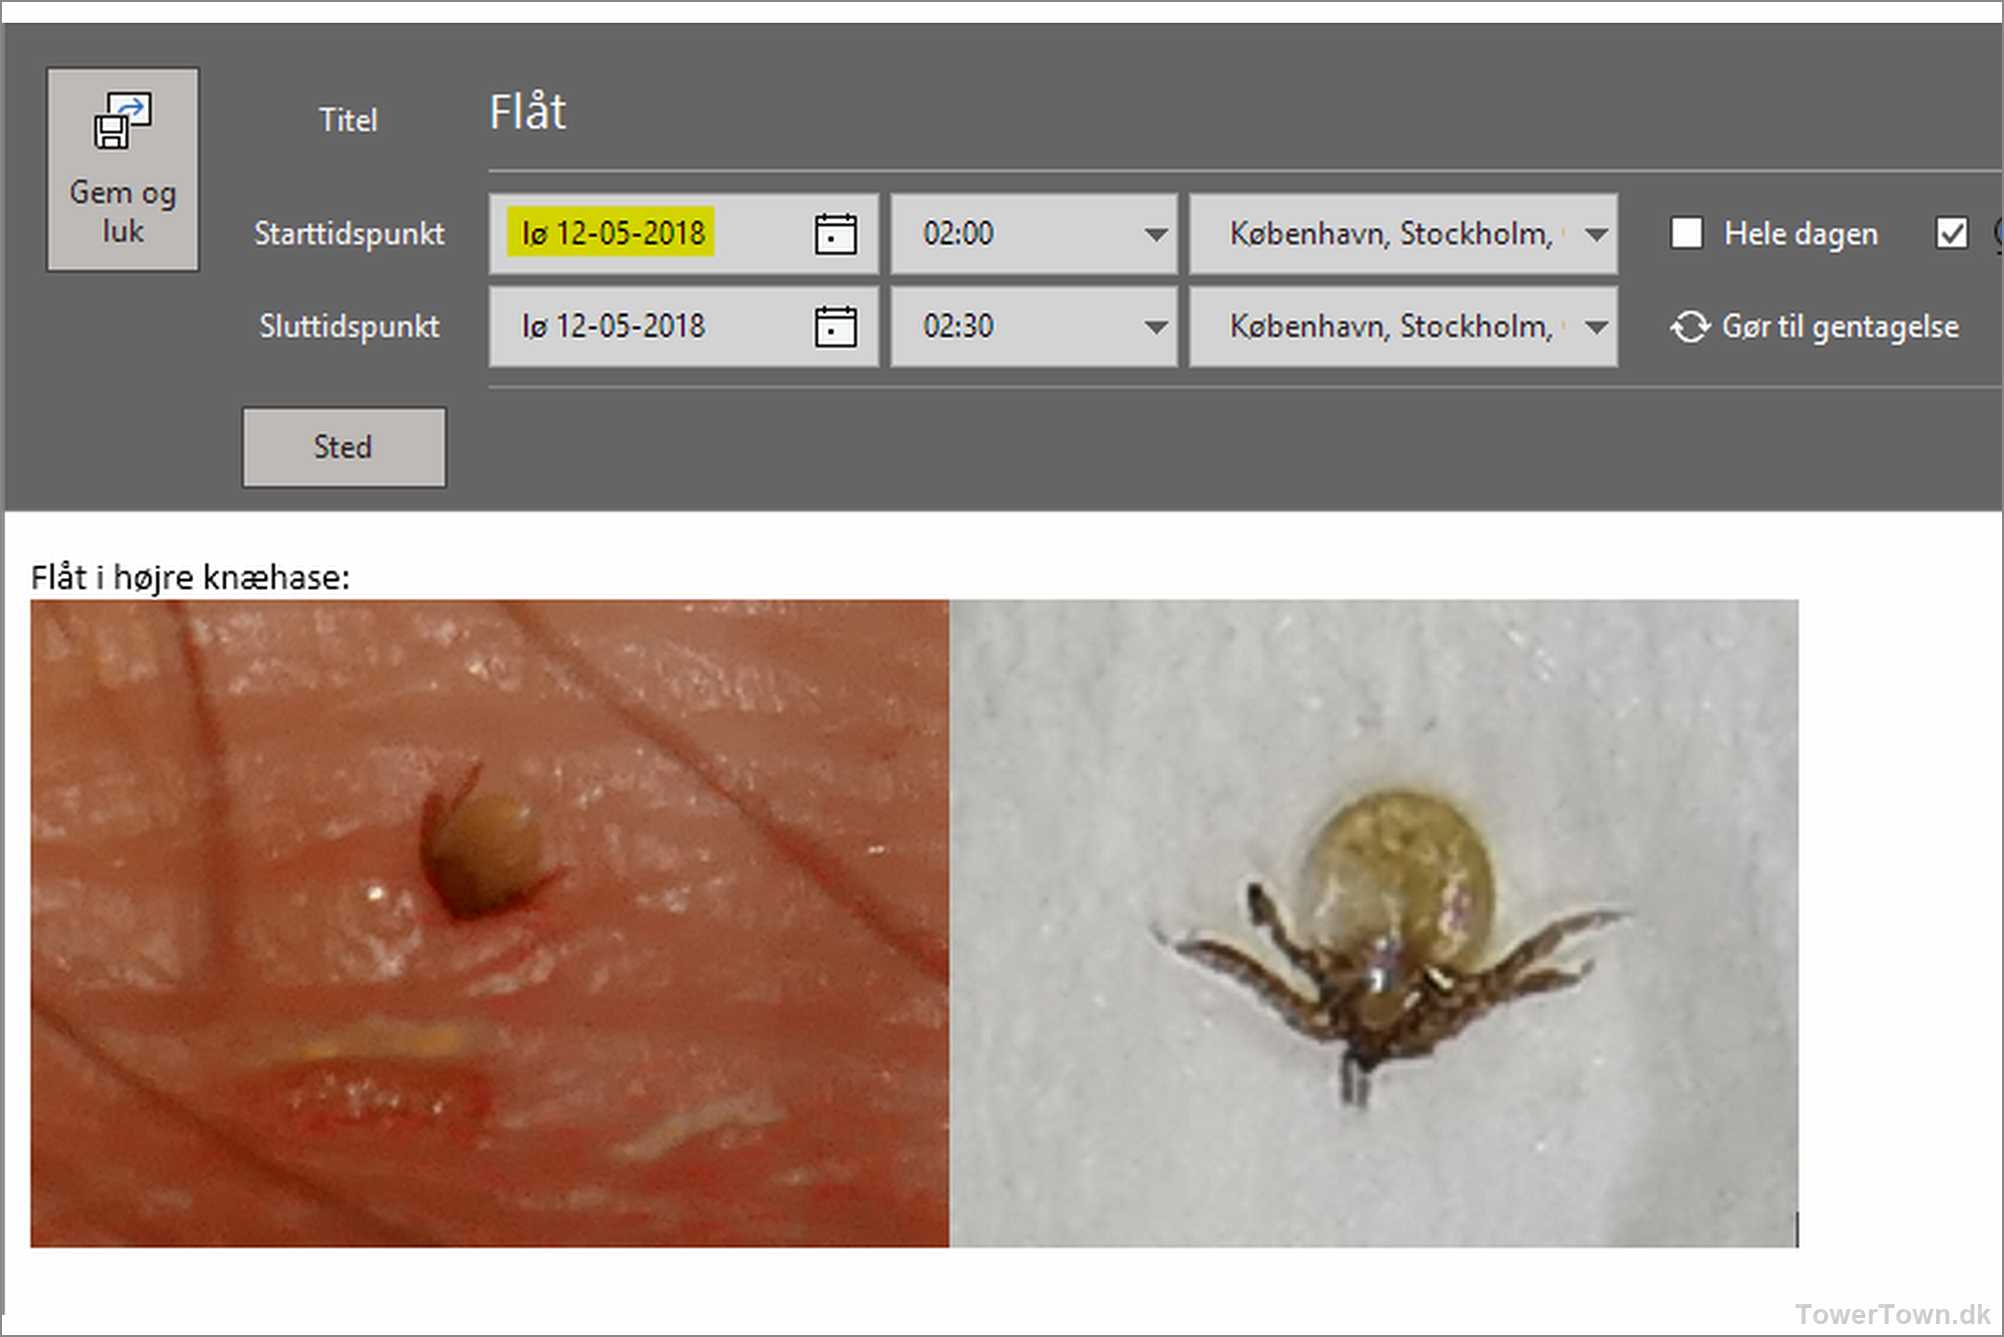
Task: Open the end date calendar picker
Action: coord(835,327)
